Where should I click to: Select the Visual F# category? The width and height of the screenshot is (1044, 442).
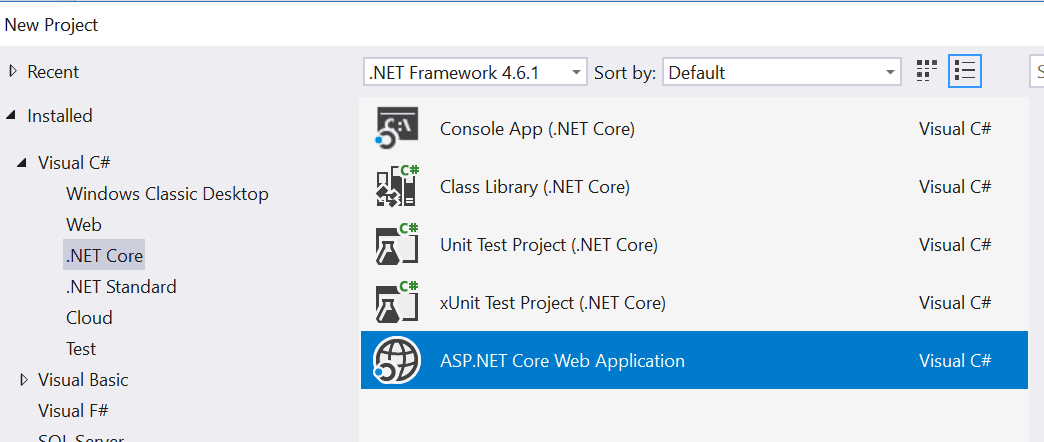(x=73, y=410)
